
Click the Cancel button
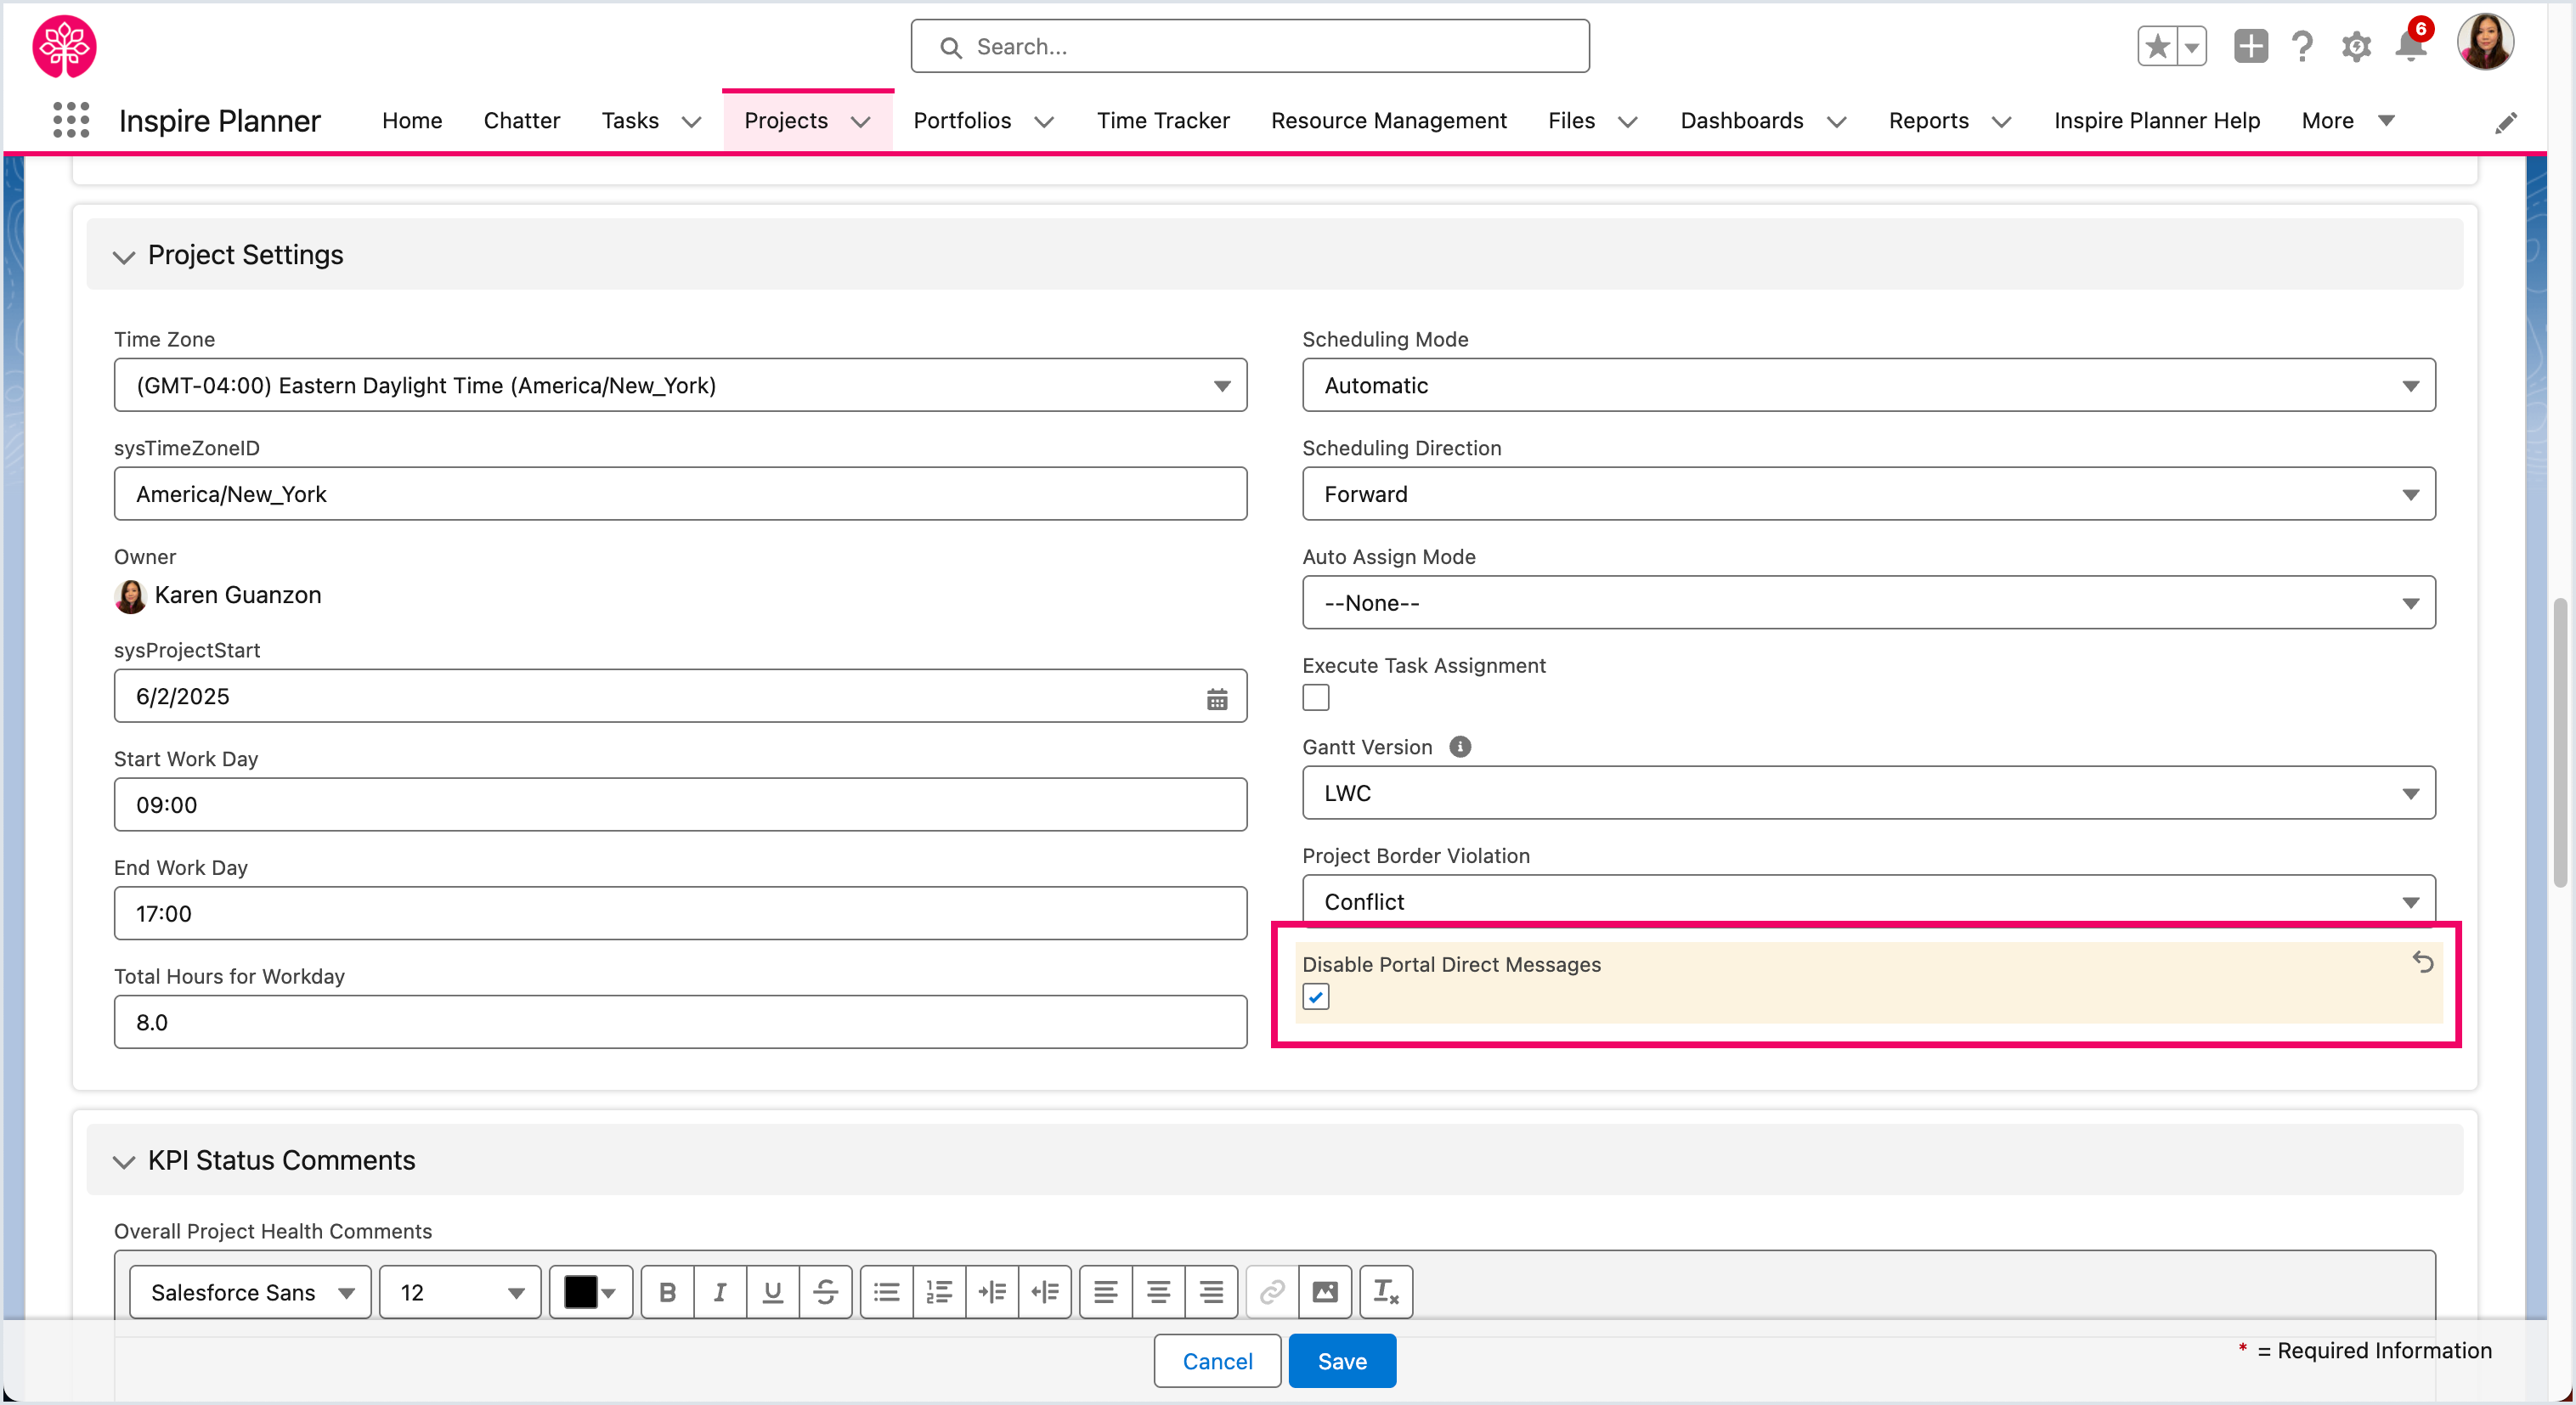(1217, 1360)
